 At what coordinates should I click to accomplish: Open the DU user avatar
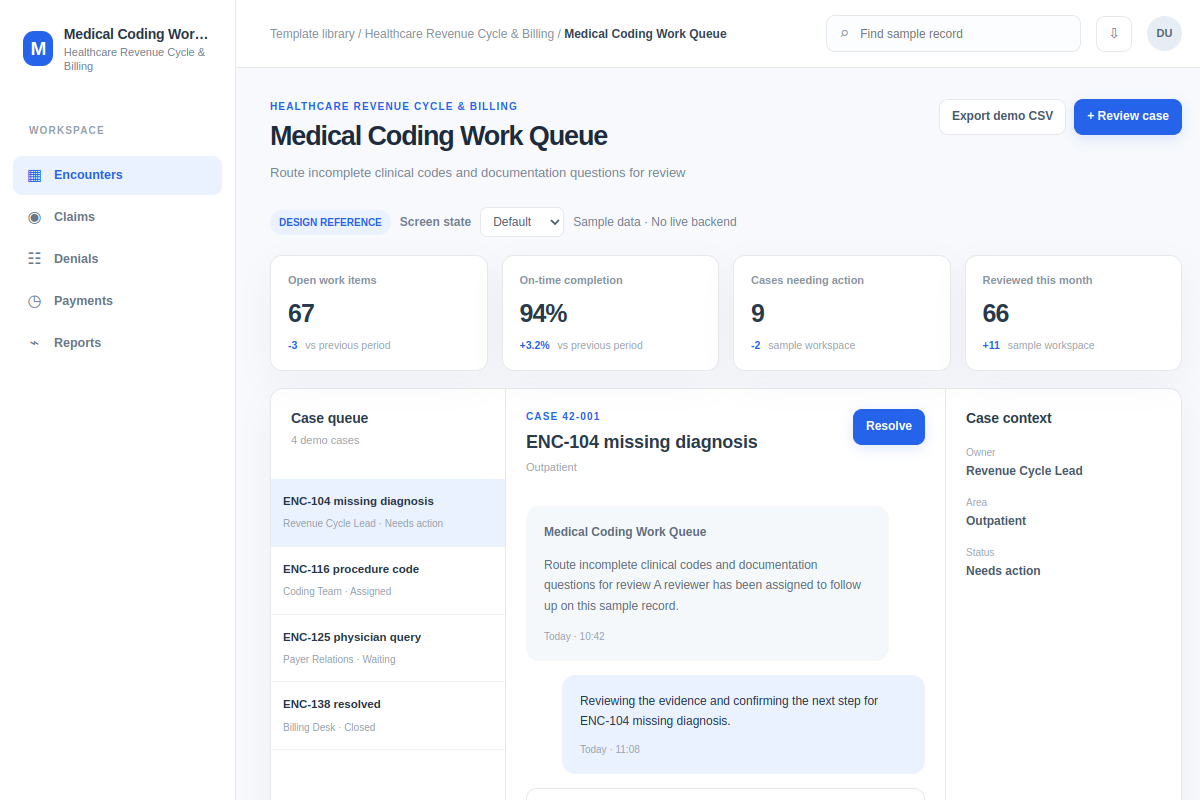tap(1164, 33)
